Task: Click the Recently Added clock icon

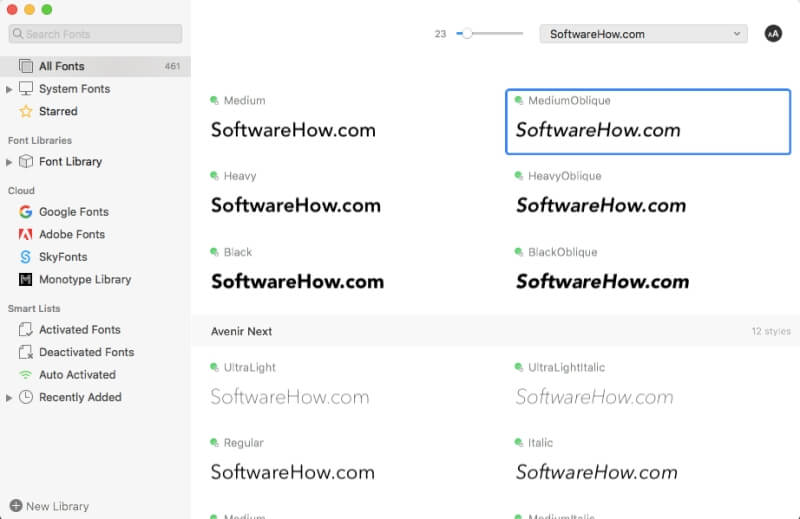Action: point(26,397)
